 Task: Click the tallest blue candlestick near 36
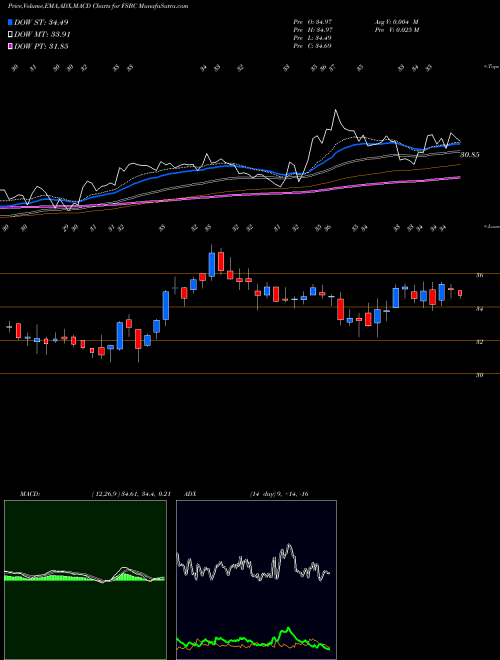click(212, 264)
